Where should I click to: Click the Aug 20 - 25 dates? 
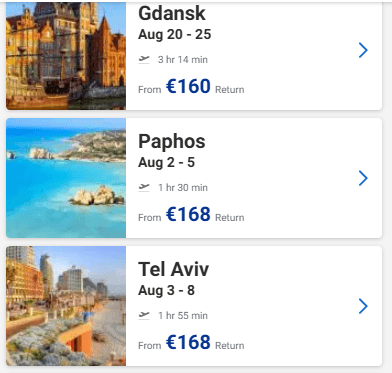(x=175, y=34)
